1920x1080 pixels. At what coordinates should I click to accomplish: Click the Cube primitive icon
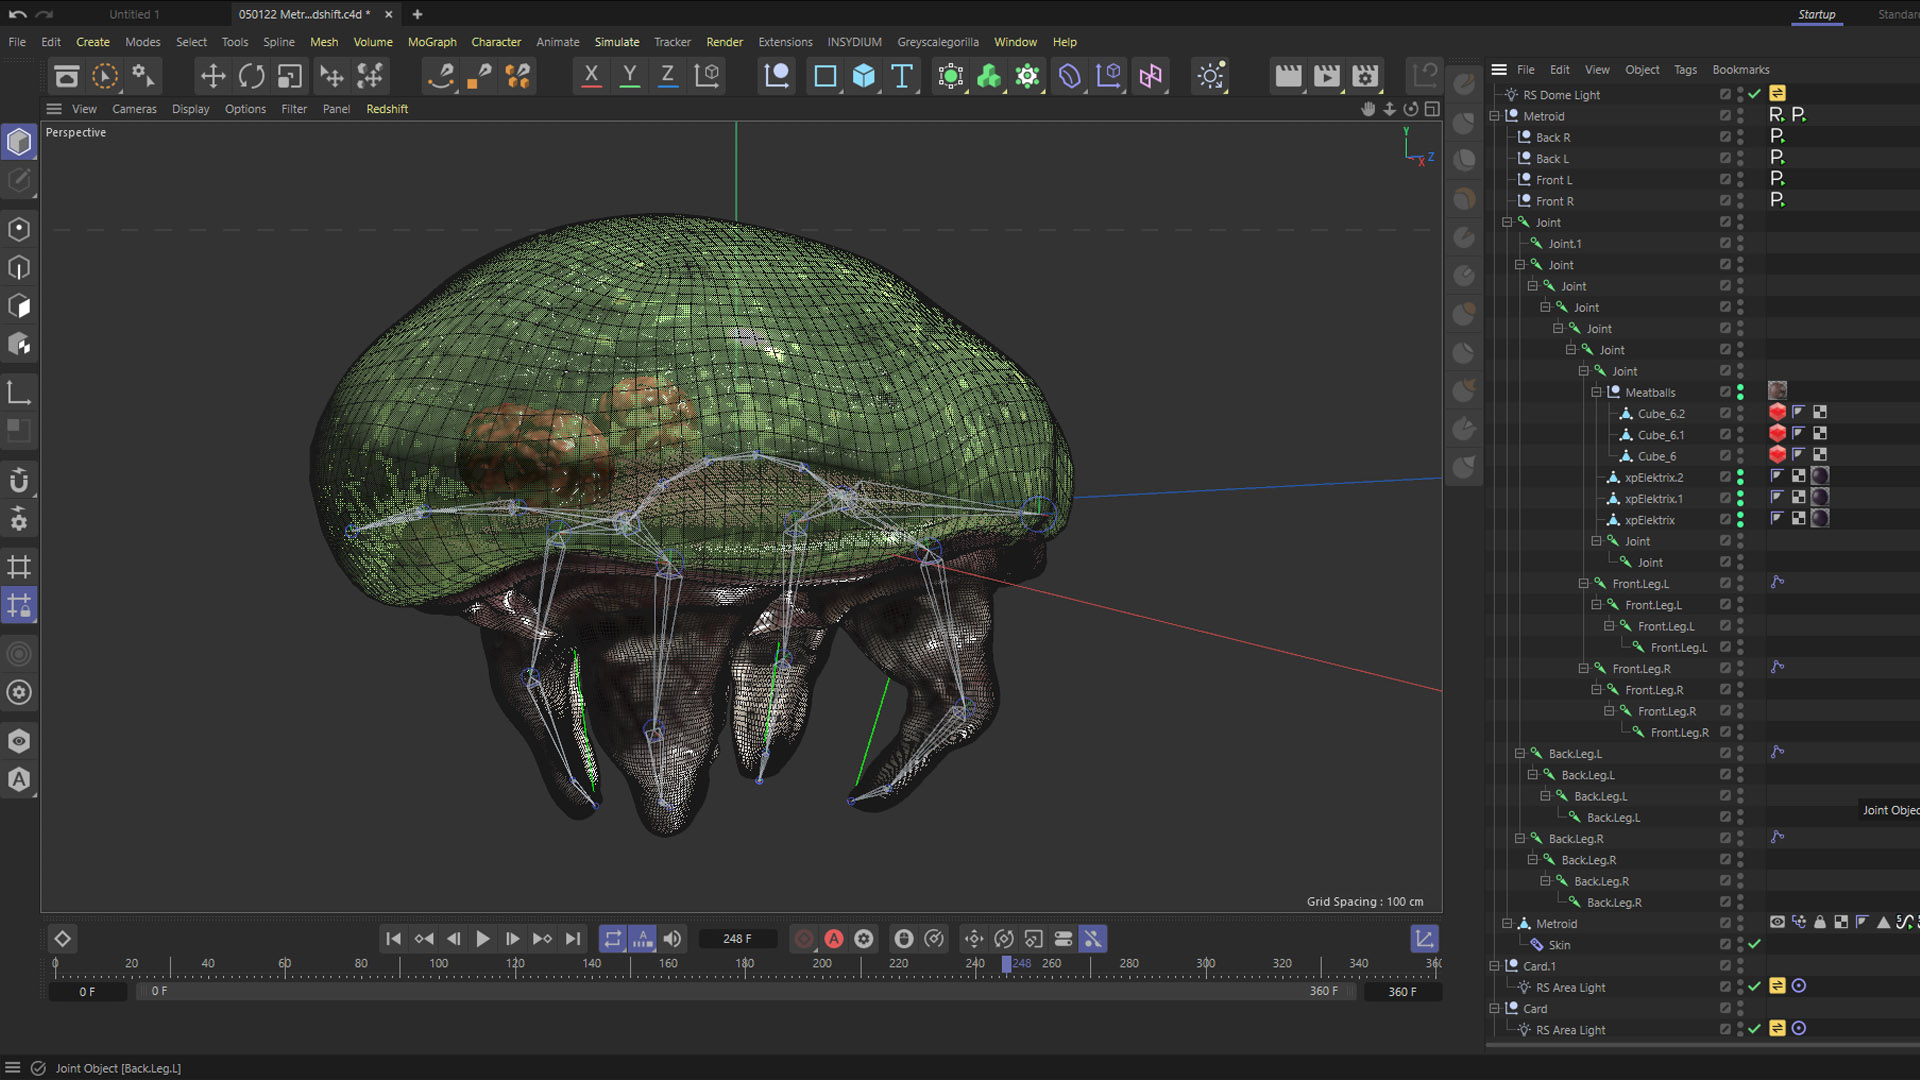(x=863, y=76)
